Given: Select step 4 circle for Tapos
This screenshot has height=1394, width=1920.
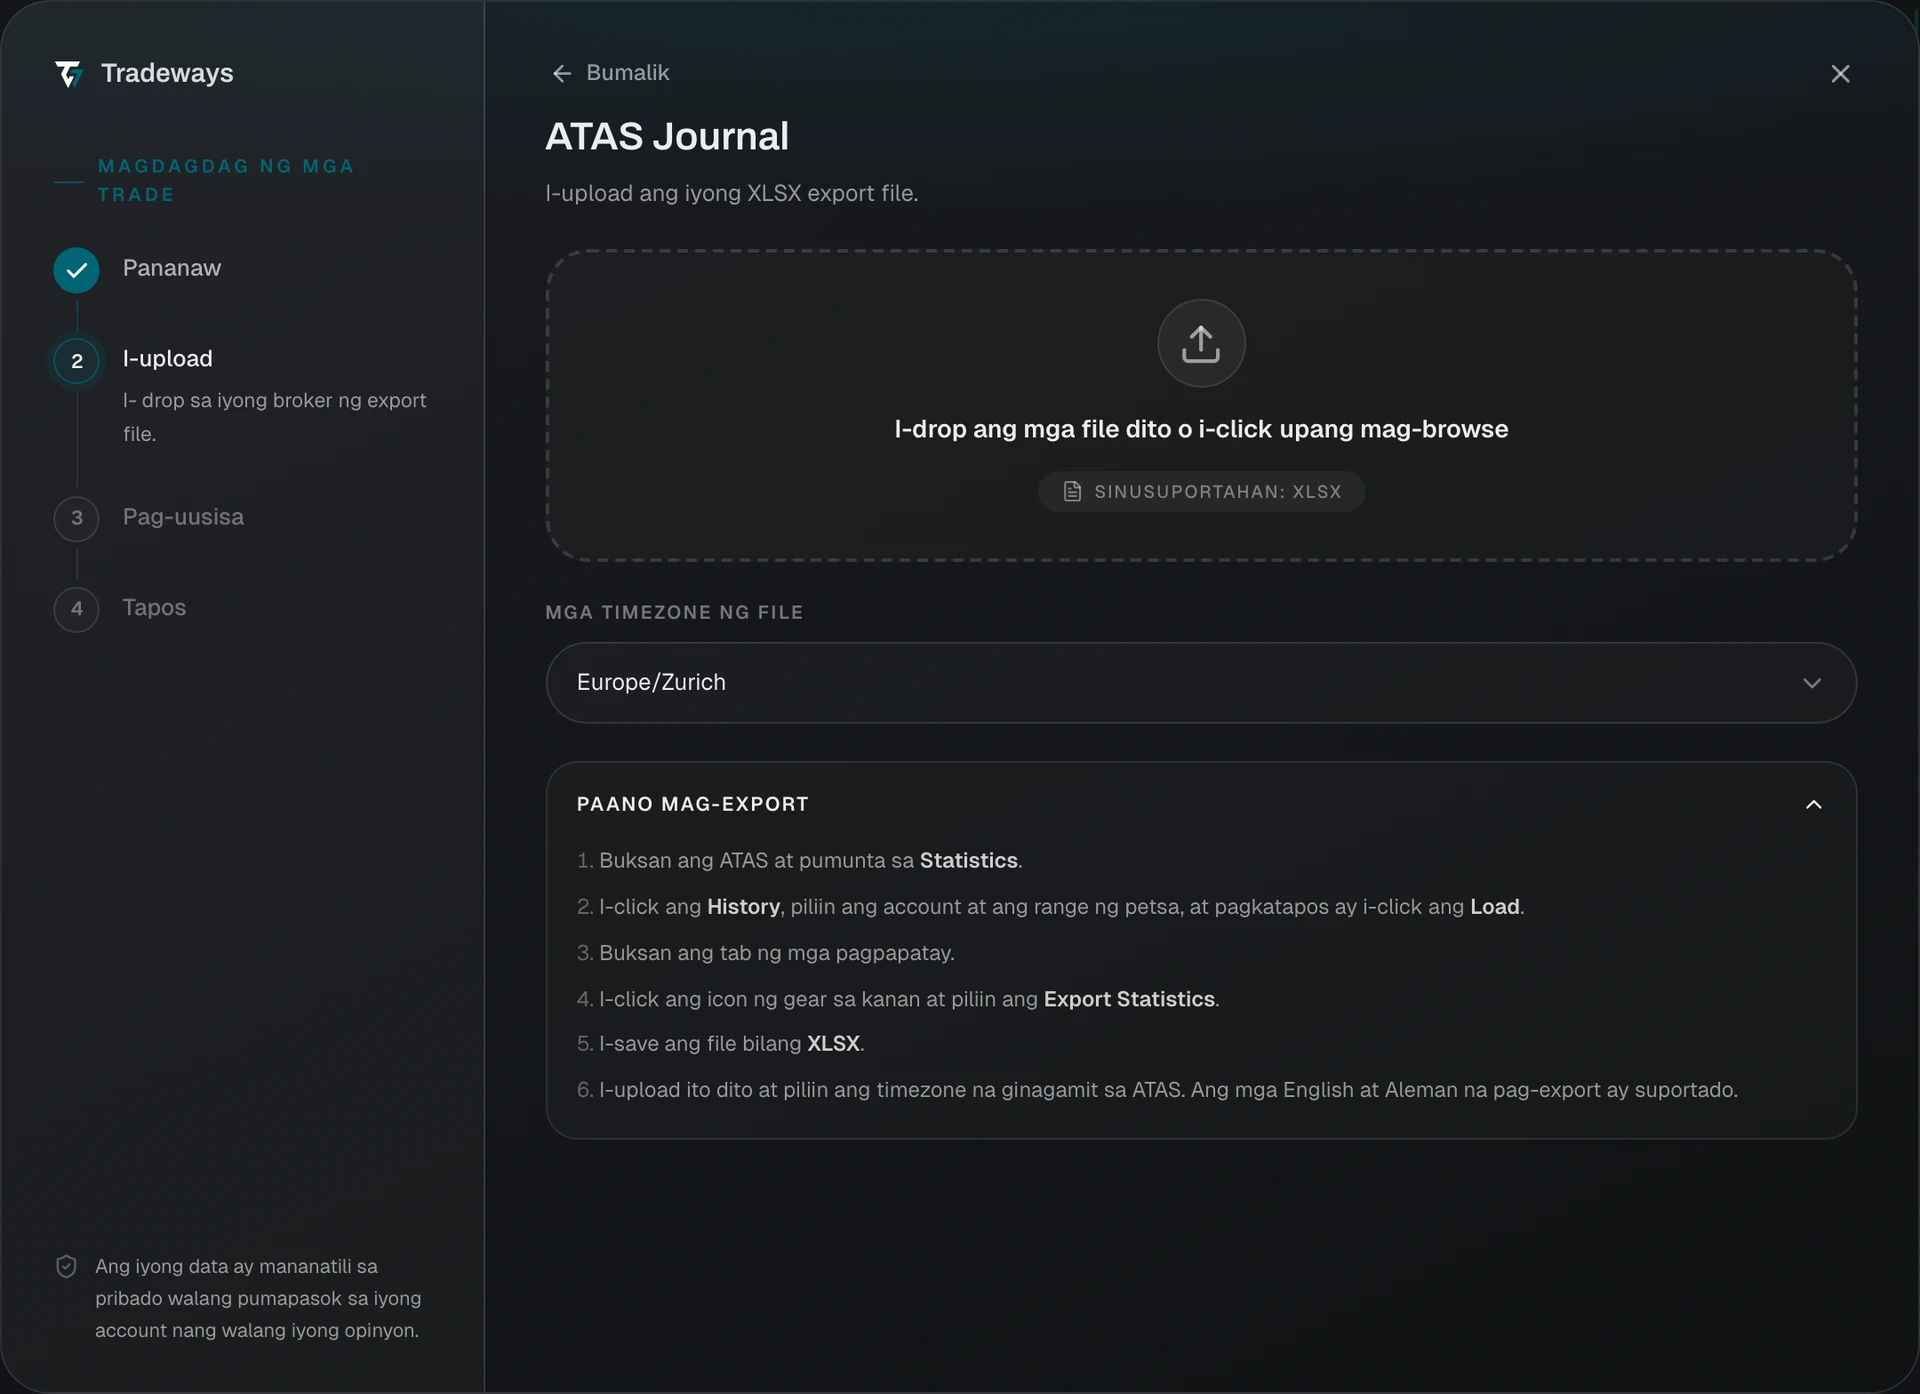Looking at the screenshot, I should tap(76, 609).
